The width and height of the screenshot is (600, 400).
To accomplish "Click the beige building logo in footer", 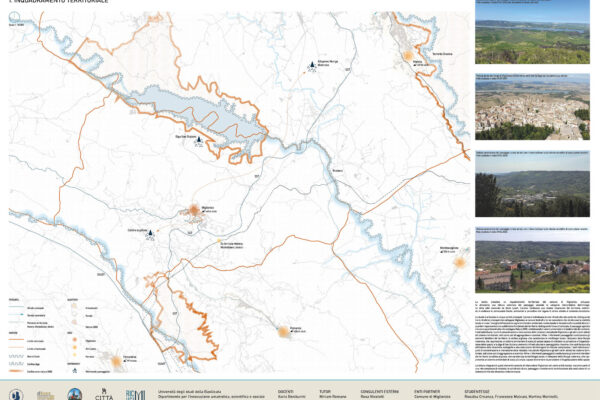I will (45, 395).
